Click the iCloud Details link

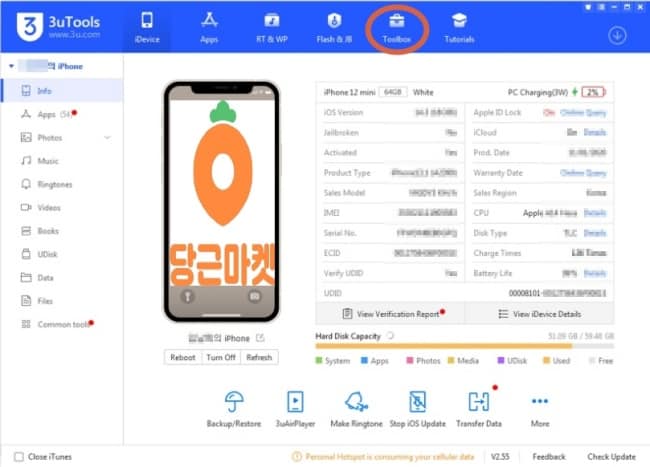(595, 132)
